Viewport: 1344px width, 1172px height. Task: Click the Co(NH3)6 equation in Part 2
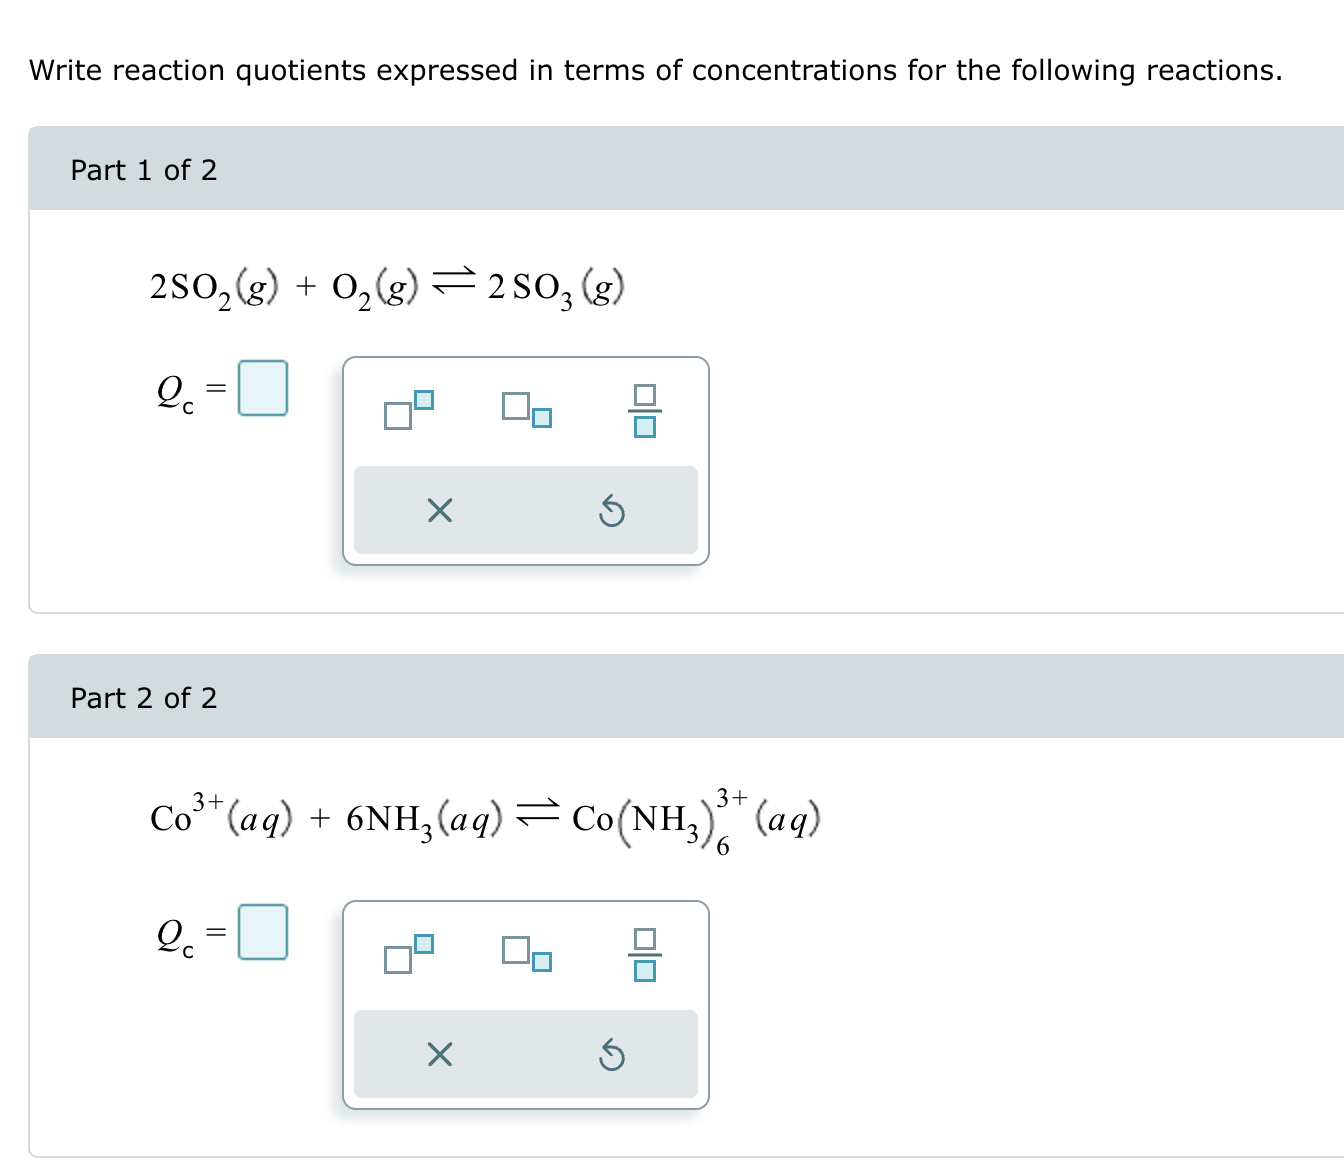tap(480, 817)
